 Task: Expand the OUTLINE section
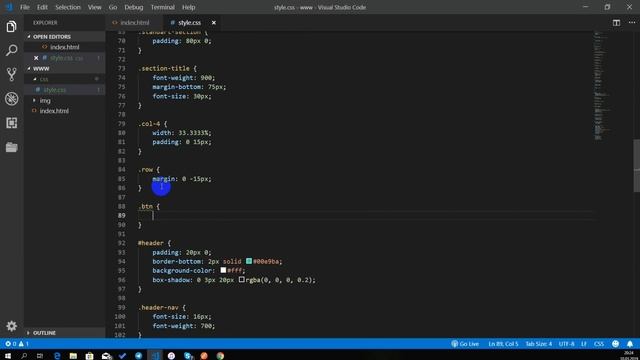tap(64, 333)
